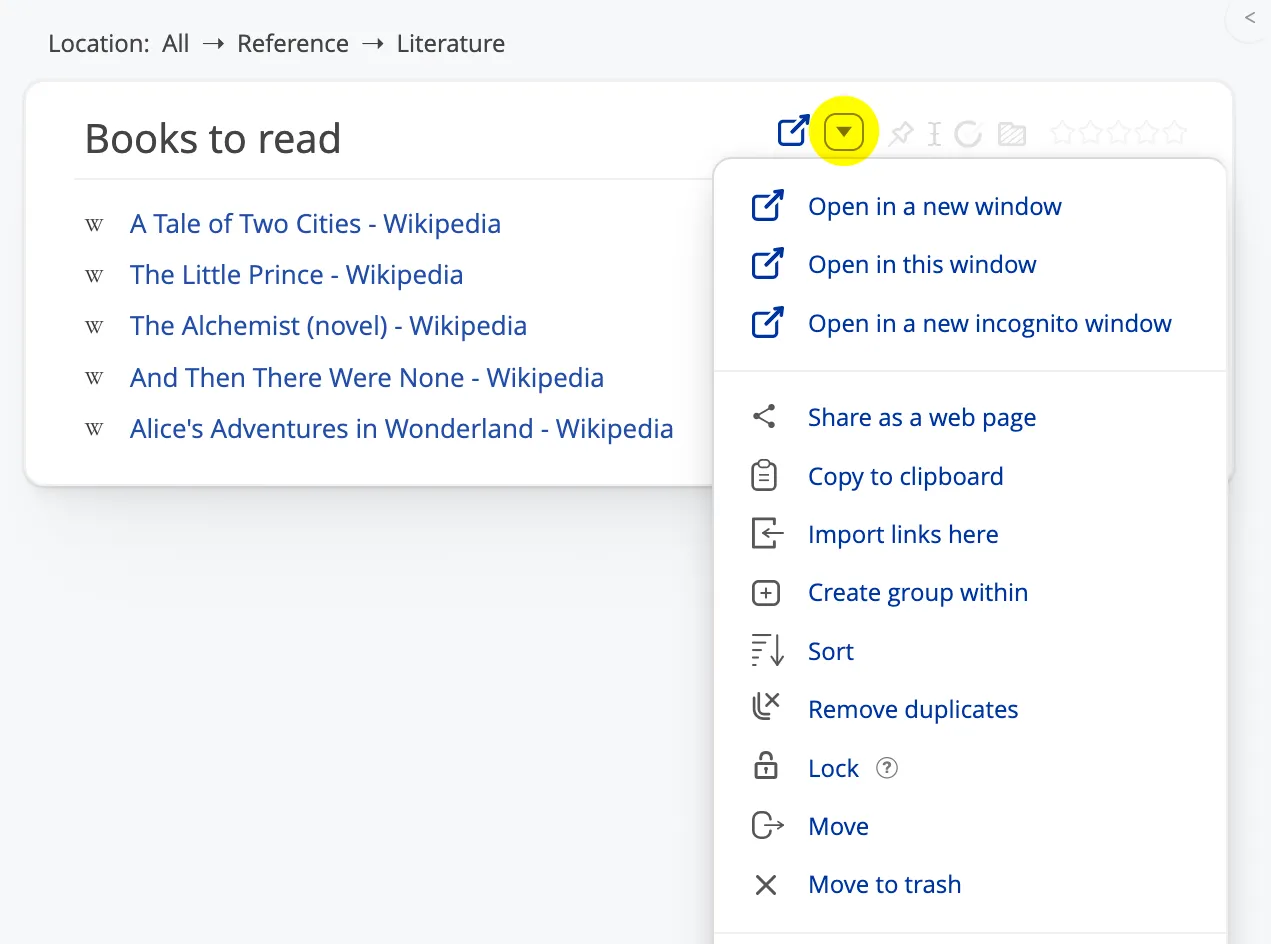Click the circular refresh icon in header
This screenshot has height=944, width=1271.
click(967, 133)
